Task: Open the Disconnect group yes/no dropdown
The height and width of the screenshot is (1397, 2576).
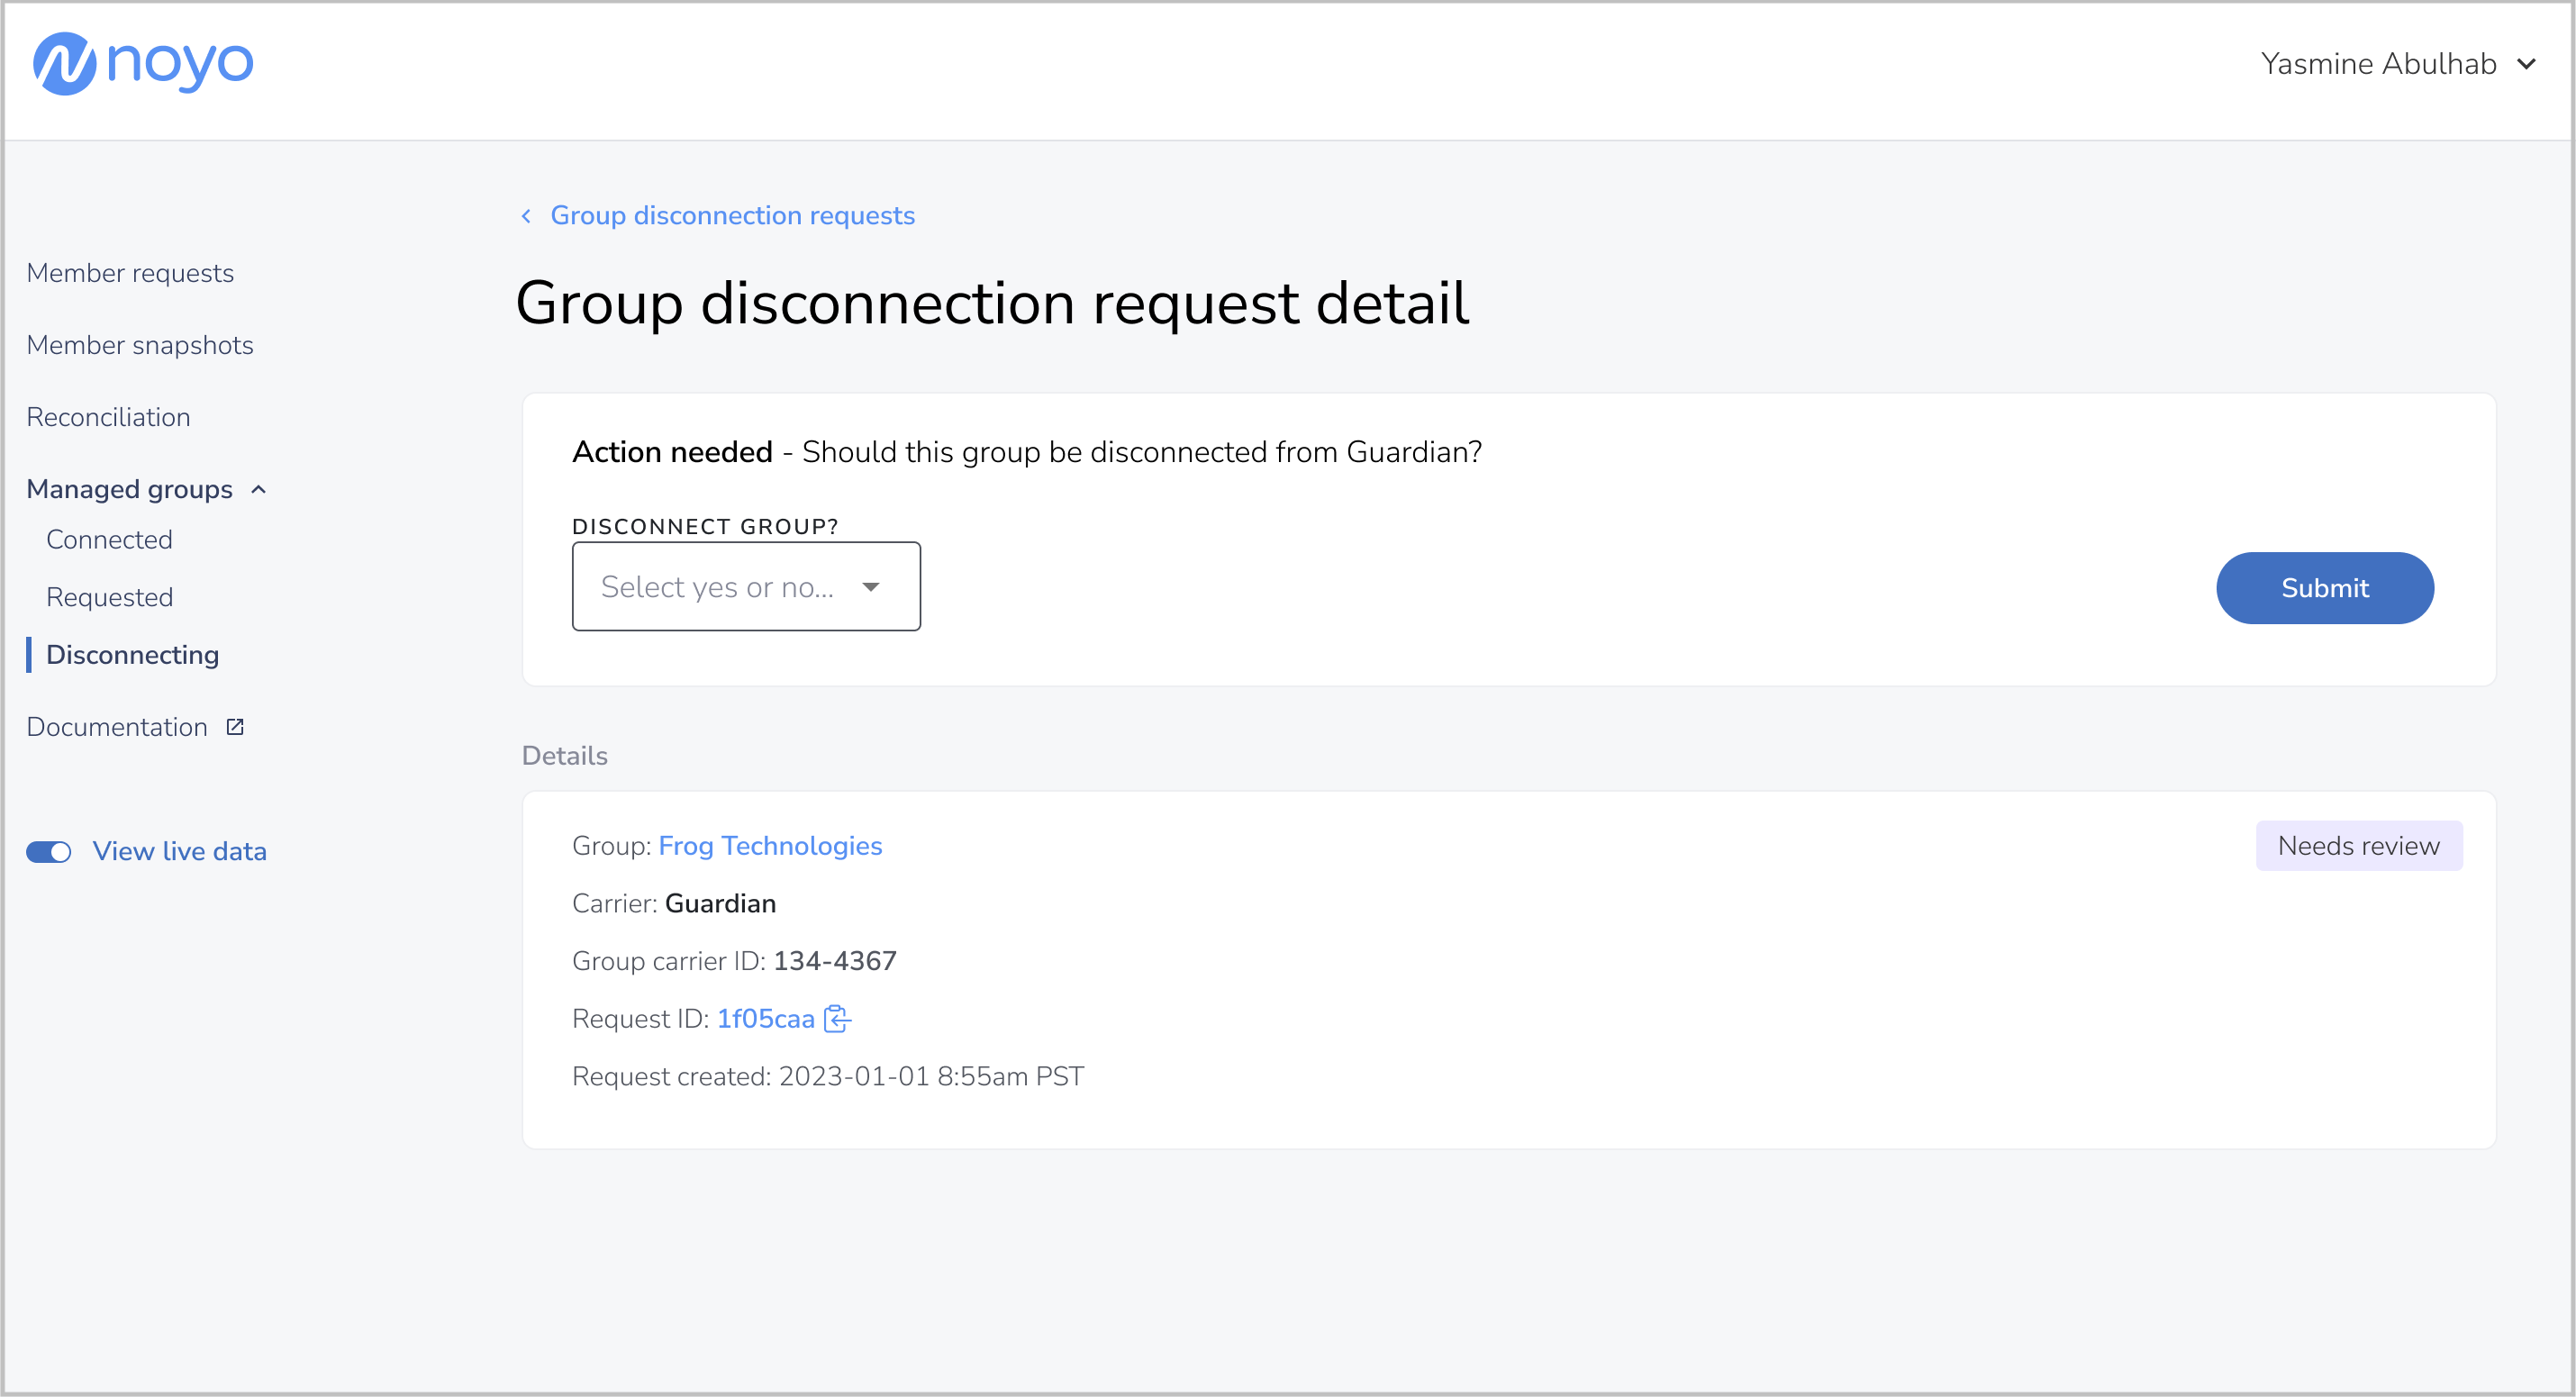Action: tap(746, 587)
